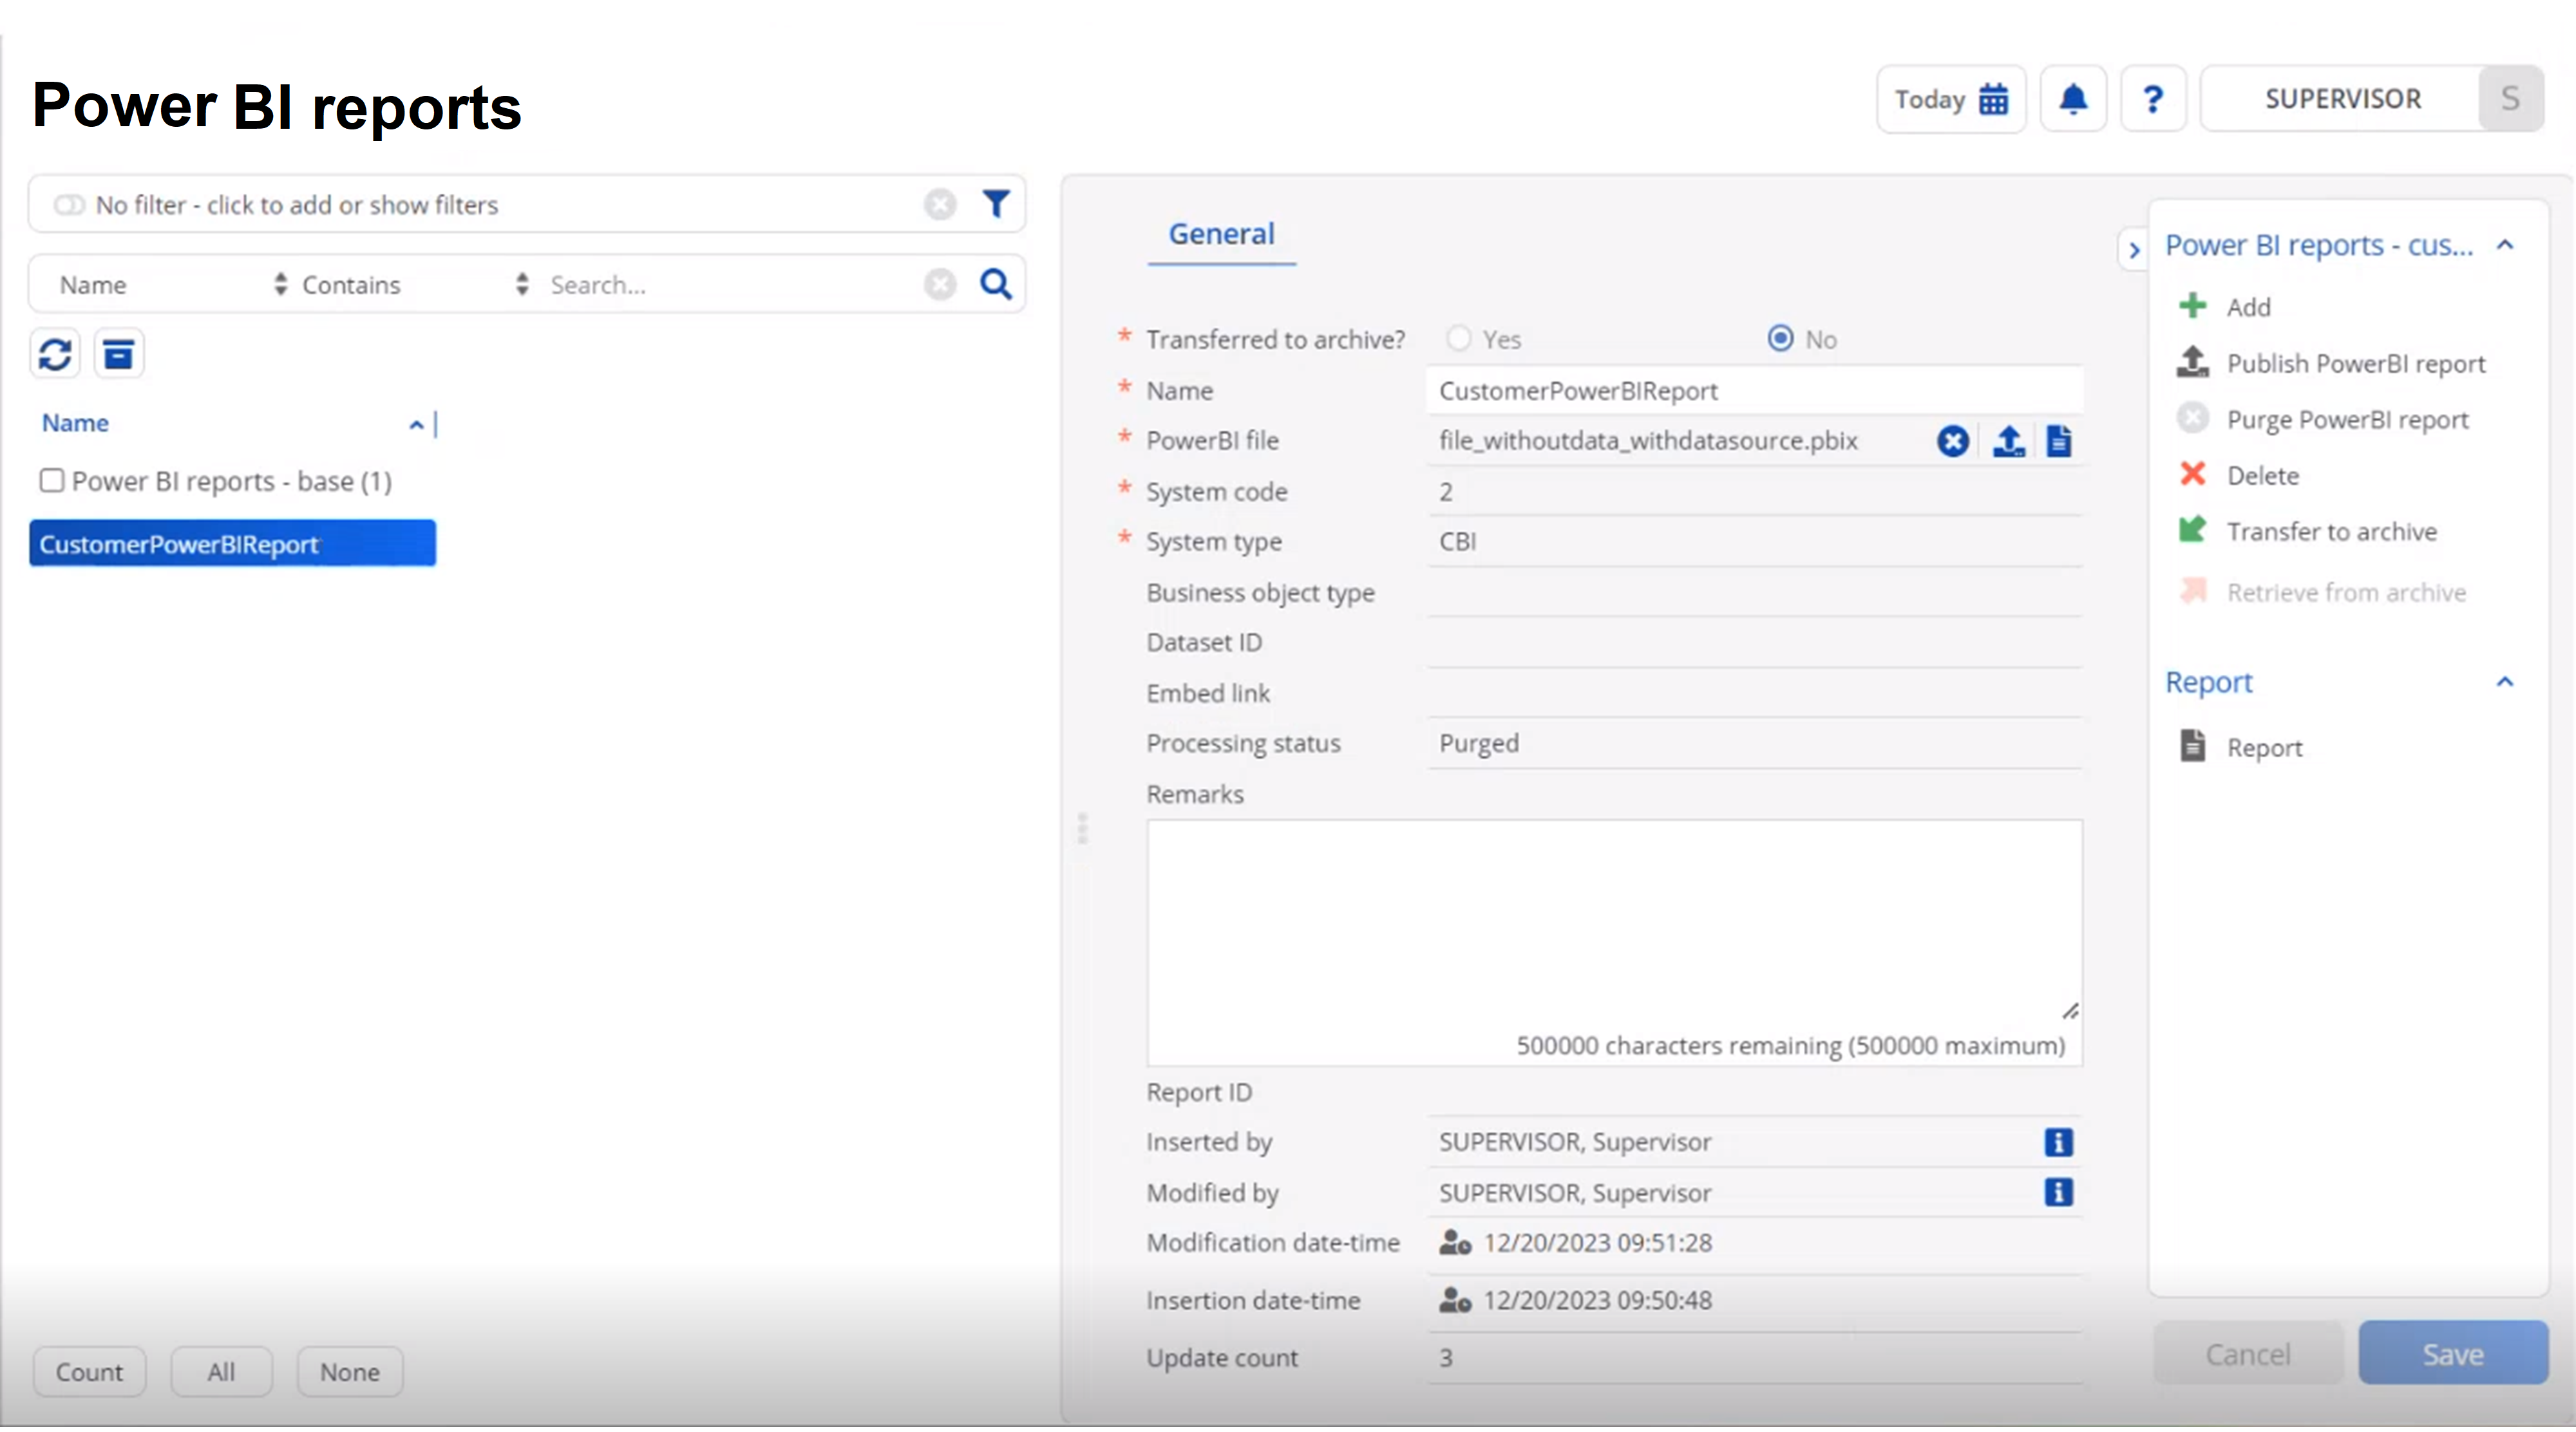The height and width of the screenshot is (1432, 2576).
Task: Choose Transfer to archive from the actions menu
Action: (2331, 531)
